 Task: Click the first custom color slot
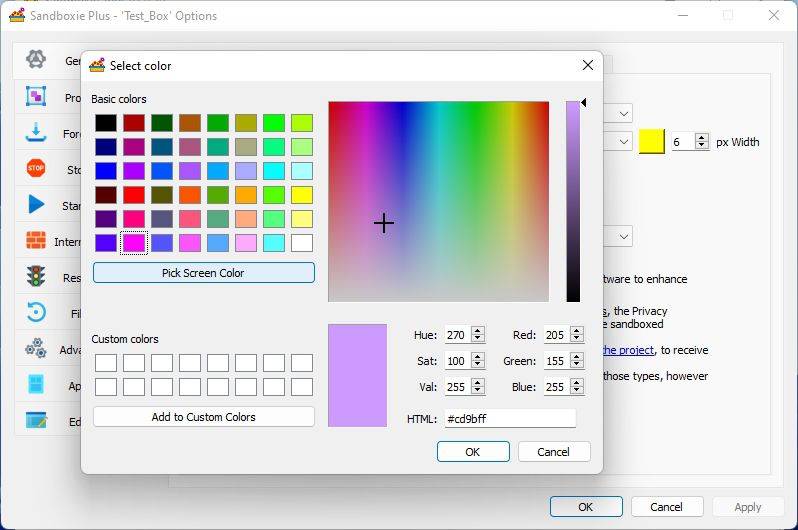click(106, 363)
